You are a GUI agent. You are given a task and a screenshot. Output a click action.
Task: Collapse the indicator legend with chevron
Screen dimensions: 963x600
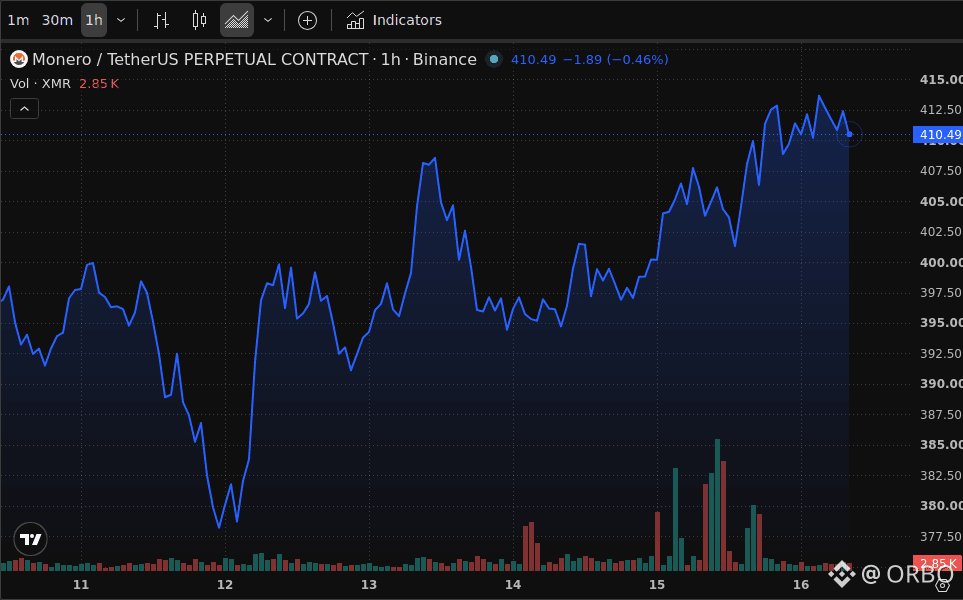[x=25, y=109]
